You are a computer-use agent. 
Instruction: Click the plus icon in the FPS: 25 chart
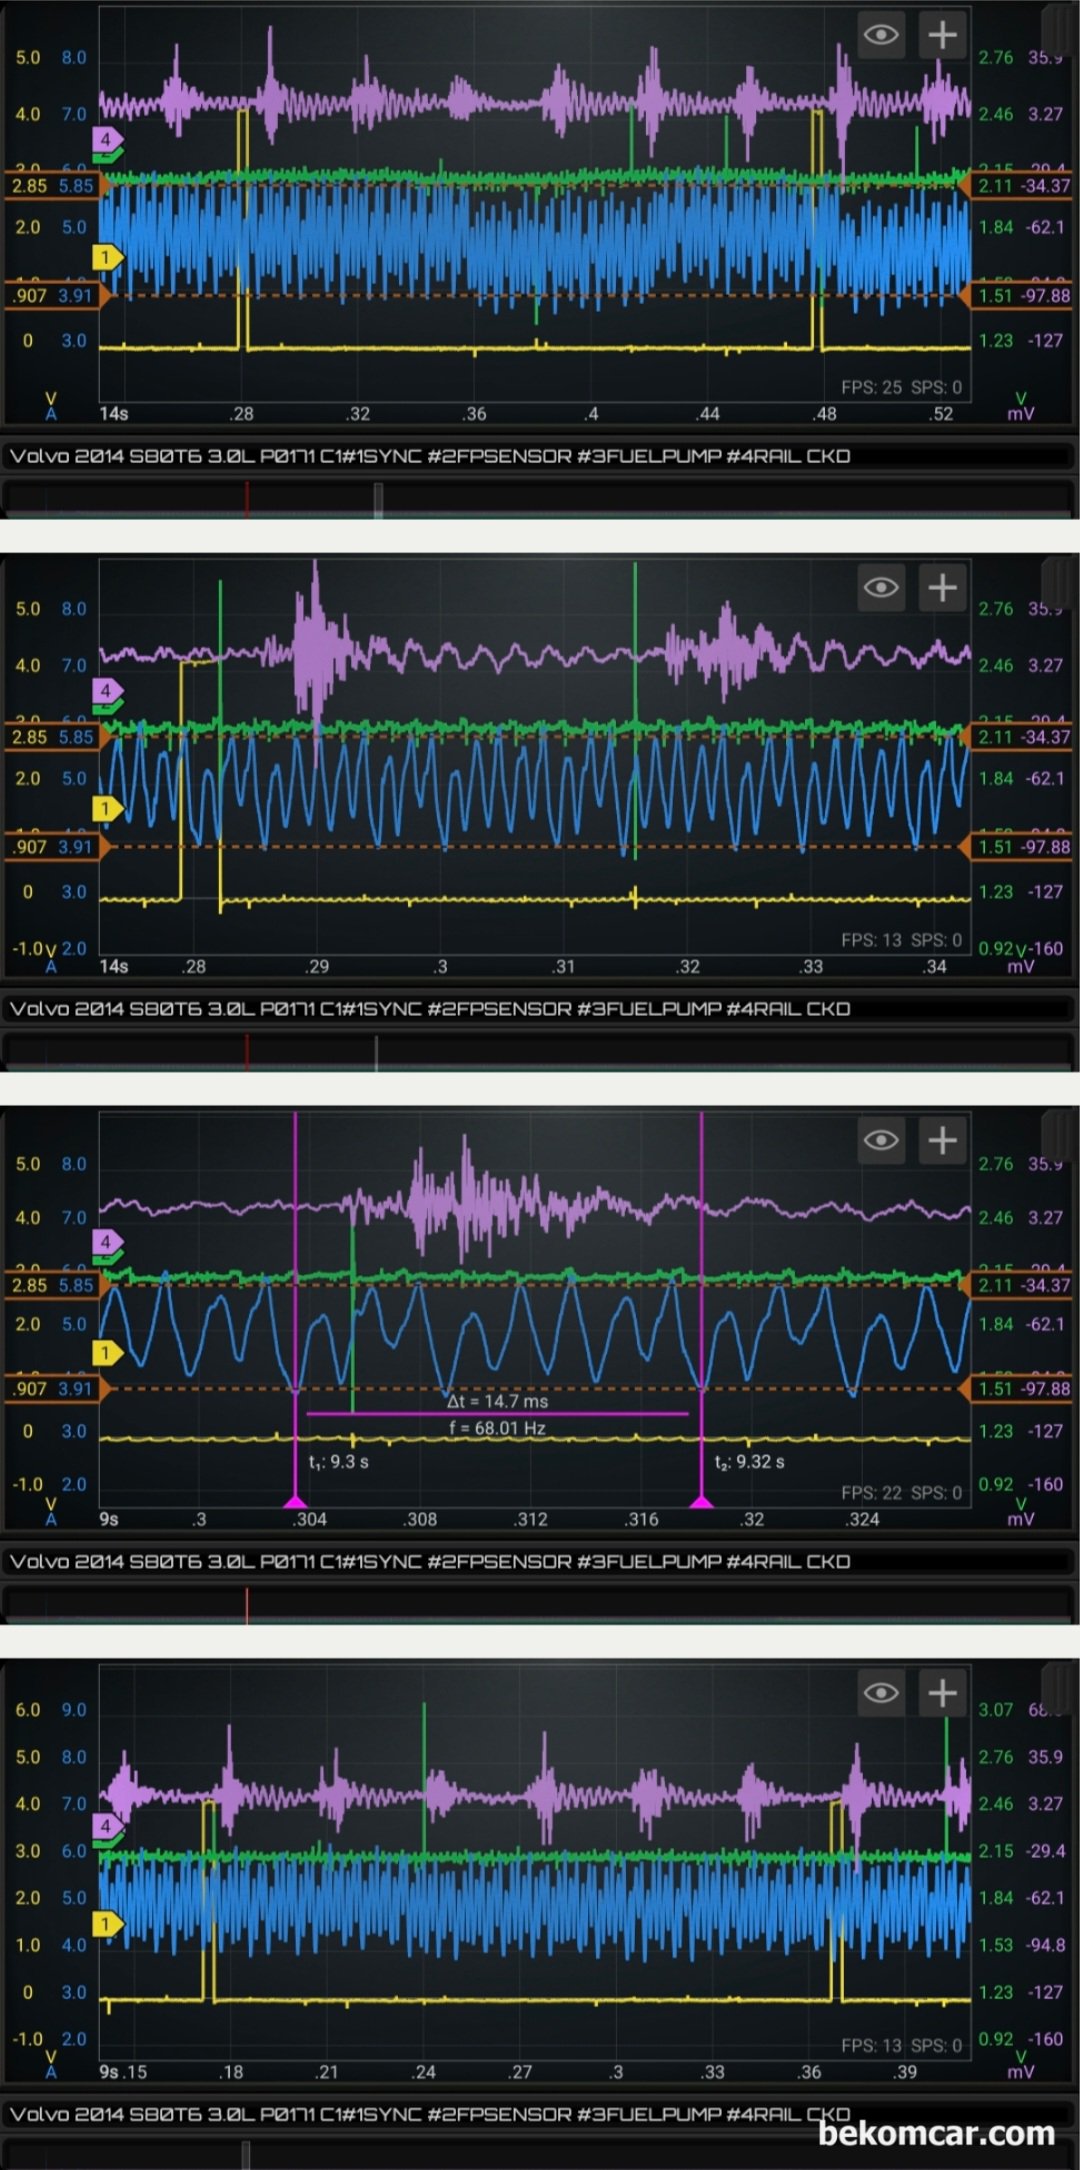pos(942,36)
